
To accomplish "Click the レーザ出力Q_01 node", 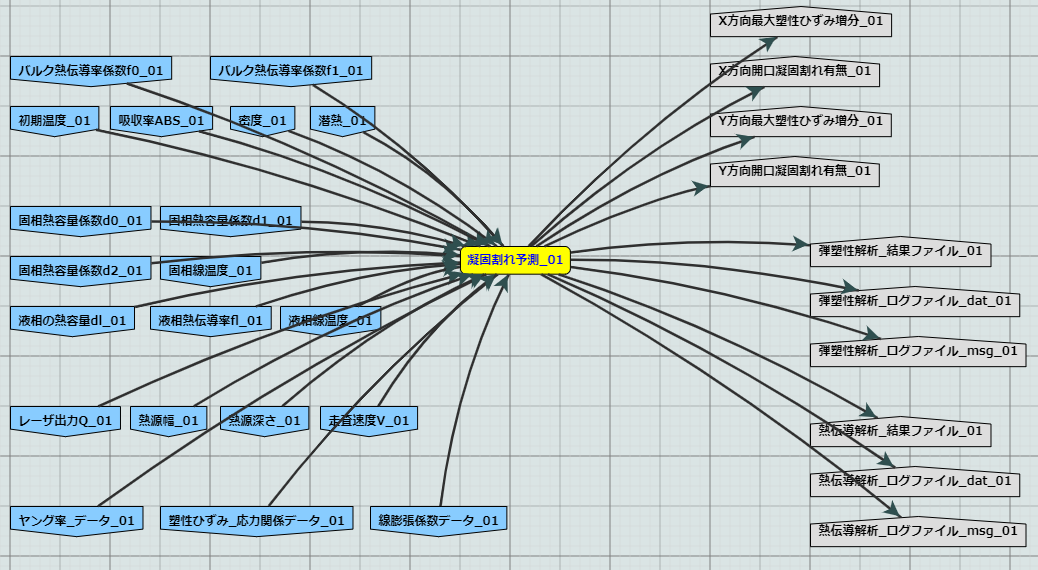I will (66, 421).
